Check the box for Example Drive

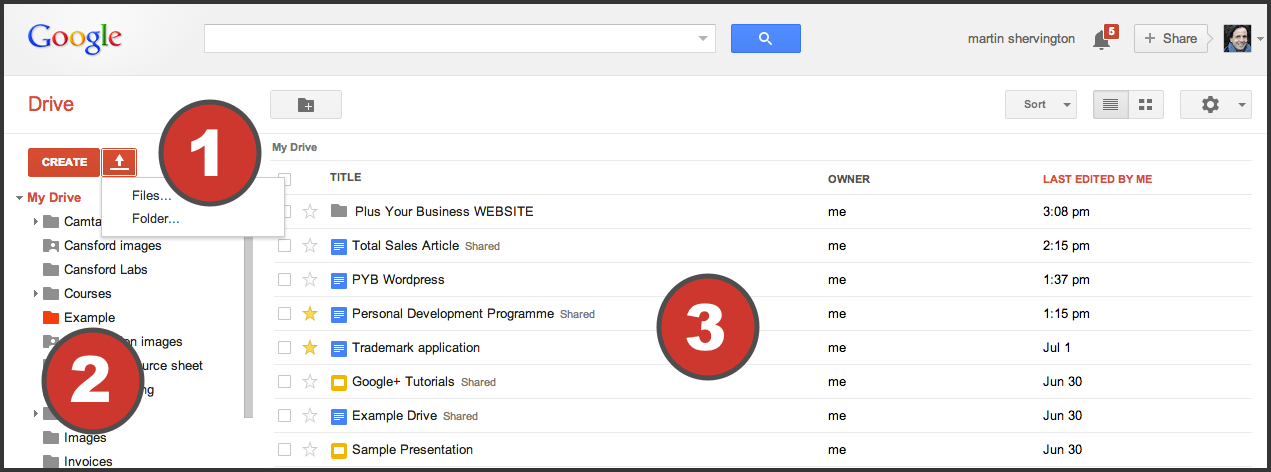(x=285, y=415)
